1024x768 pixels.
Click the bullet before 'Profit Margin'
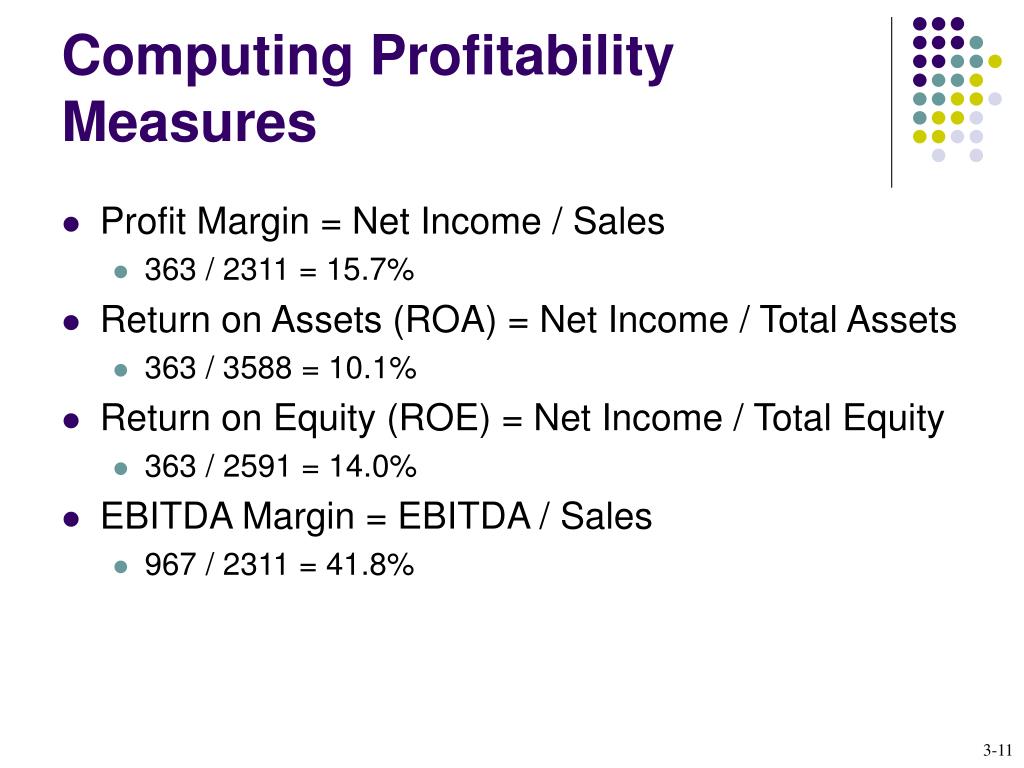[x=71, y=225]
